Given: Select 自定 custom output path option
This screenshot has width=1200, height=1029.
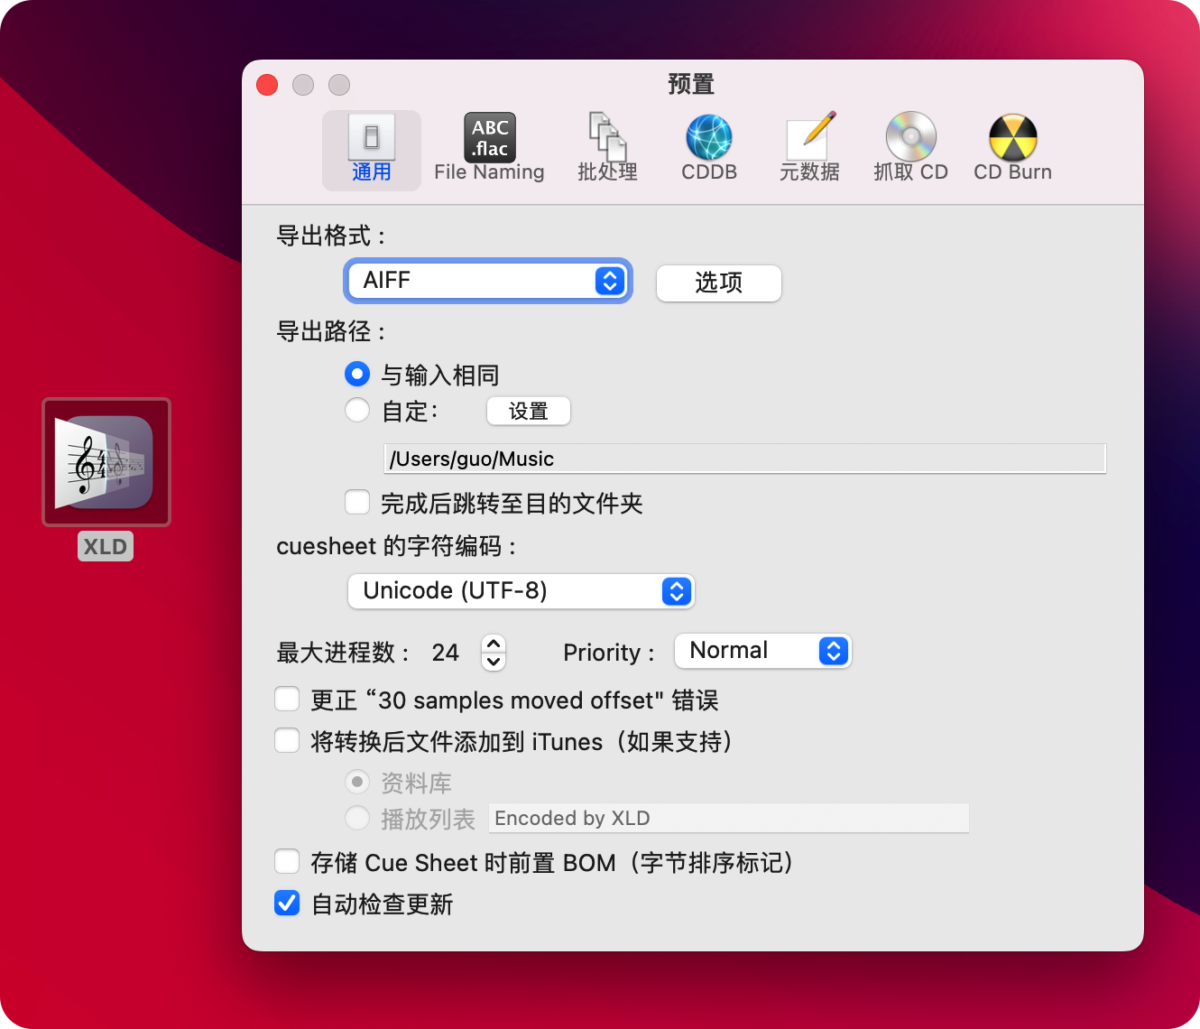Looking at the screenshot, I should 357,410.
